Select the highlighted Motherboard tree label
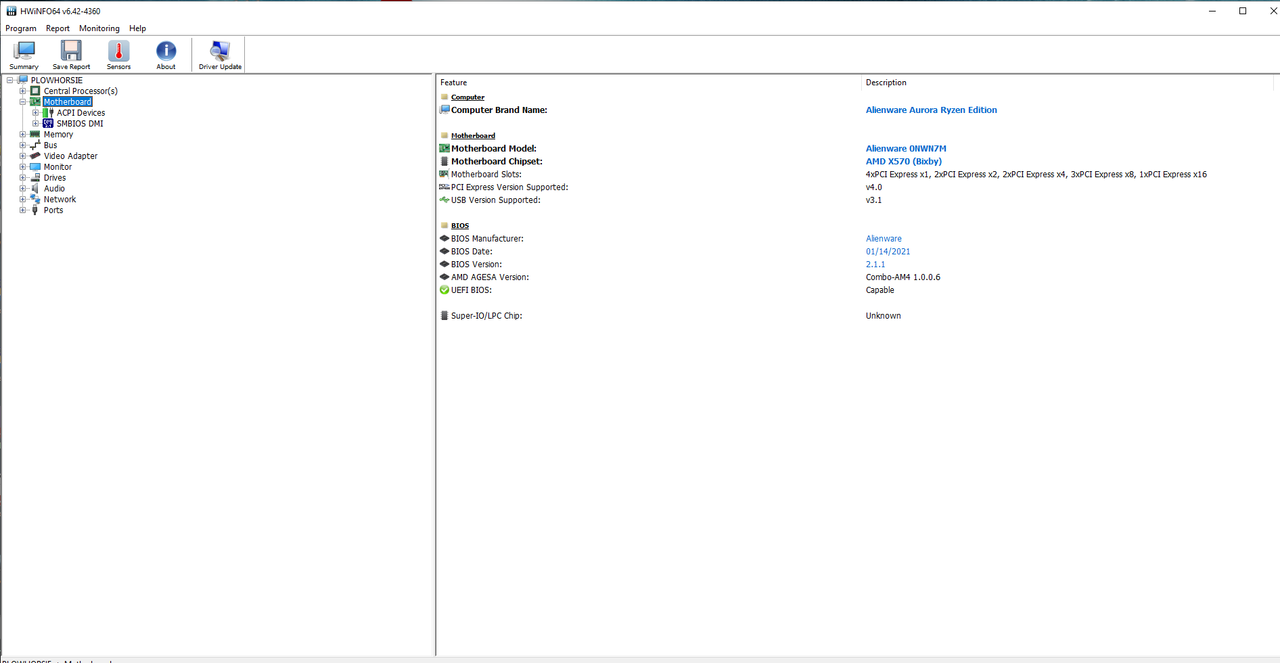Viewport: 1280px width, 663px height. point(67,102)
